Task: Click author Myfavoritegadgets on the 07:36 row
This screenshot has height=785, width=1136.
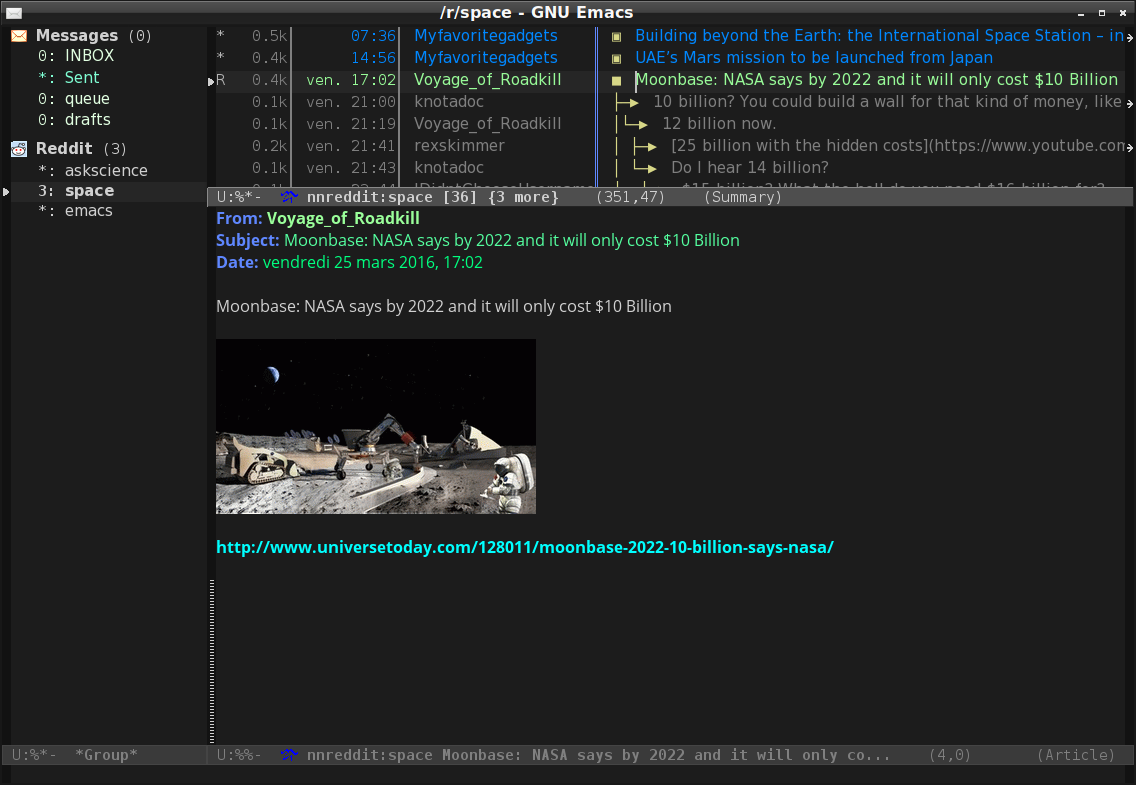Action: tap(485, 35)
